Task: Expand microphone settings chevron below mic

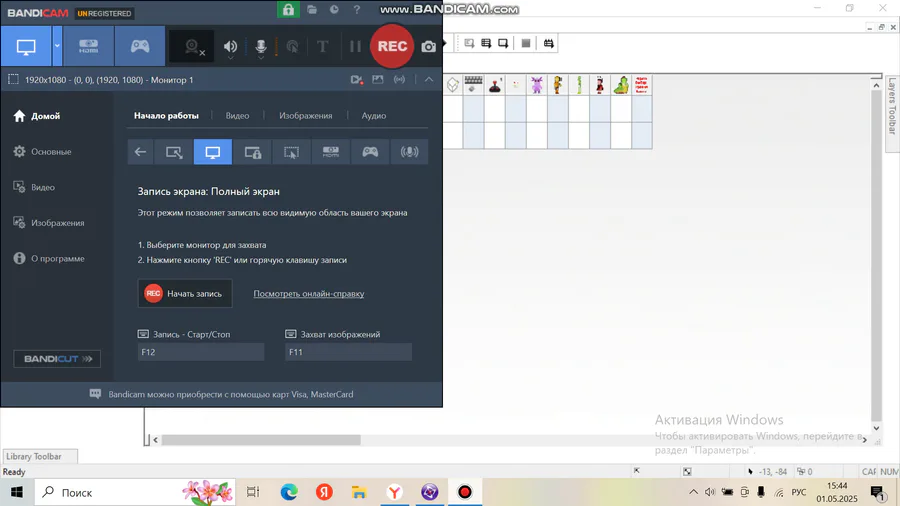Action: tap(261, 58)
